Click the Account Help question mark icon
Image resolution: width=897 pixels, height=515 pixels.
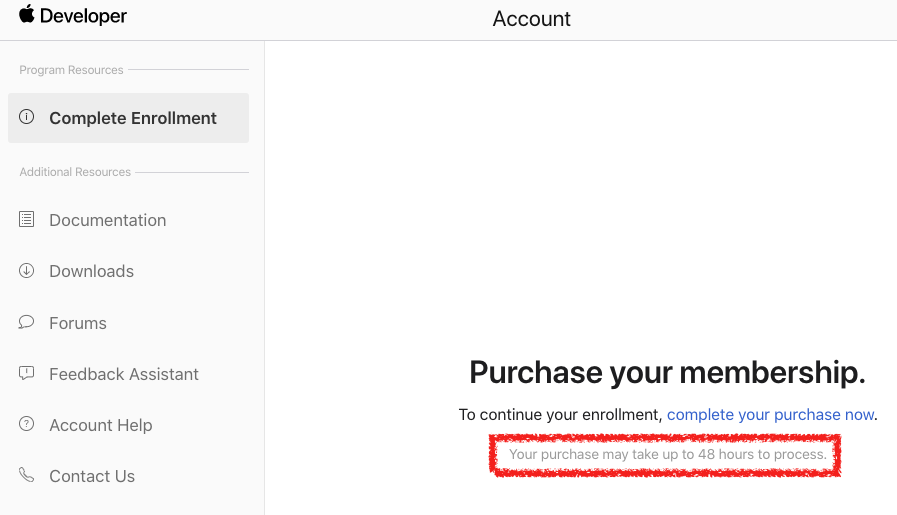26,424
